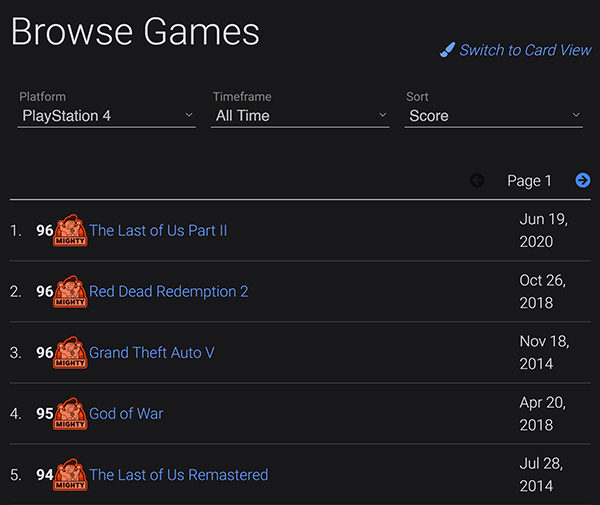Viewport: 600px width, 505px height.
Task: Open Grand Theft Auto V game page
Action: [x=152, y=353]
